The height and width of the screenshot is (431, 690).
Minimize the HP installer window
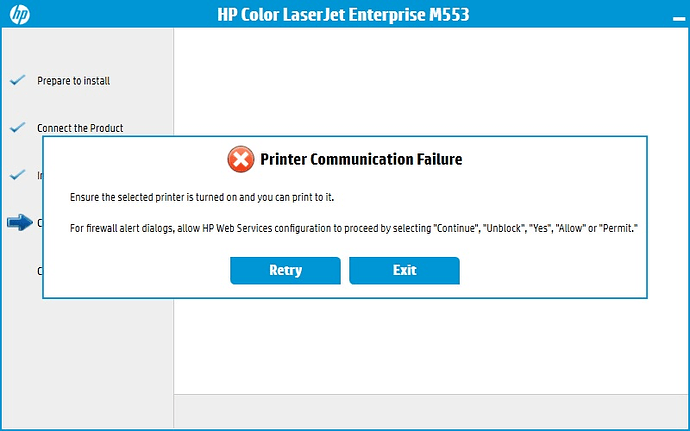pos(679,18)
